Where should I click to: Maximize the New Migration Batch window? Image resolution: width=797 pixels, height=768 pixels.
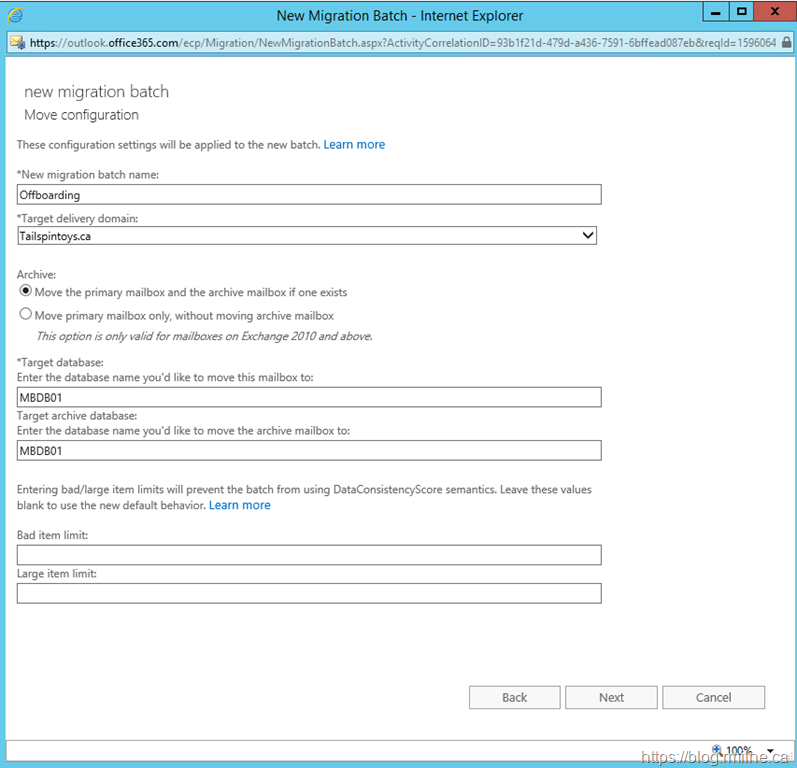pyautogui.click(x=742, y=11)
